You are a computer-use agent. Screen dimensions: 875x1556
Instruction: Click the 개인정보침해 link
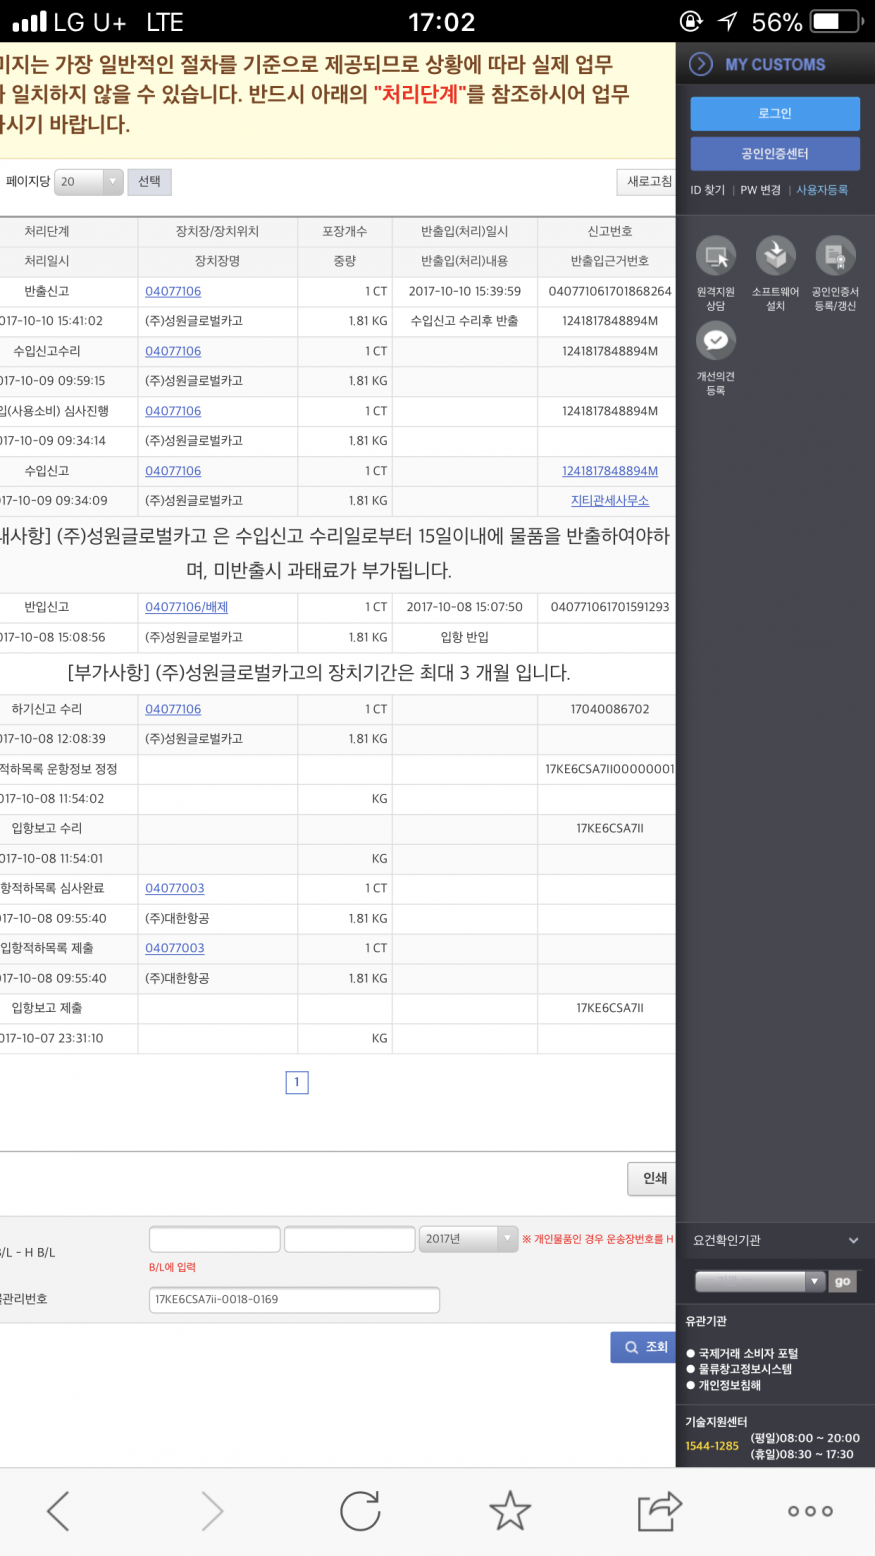pyautogui.click(x=730, y=1385)
